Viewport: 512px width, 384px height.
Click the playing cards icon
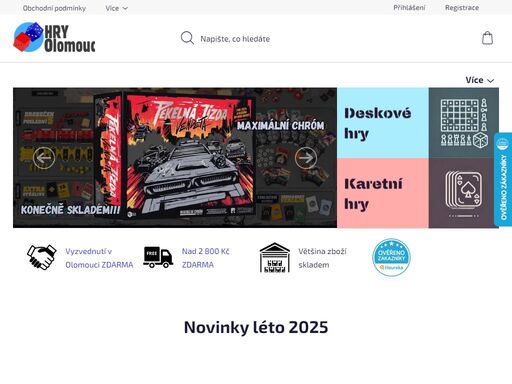tap(464, 193)
